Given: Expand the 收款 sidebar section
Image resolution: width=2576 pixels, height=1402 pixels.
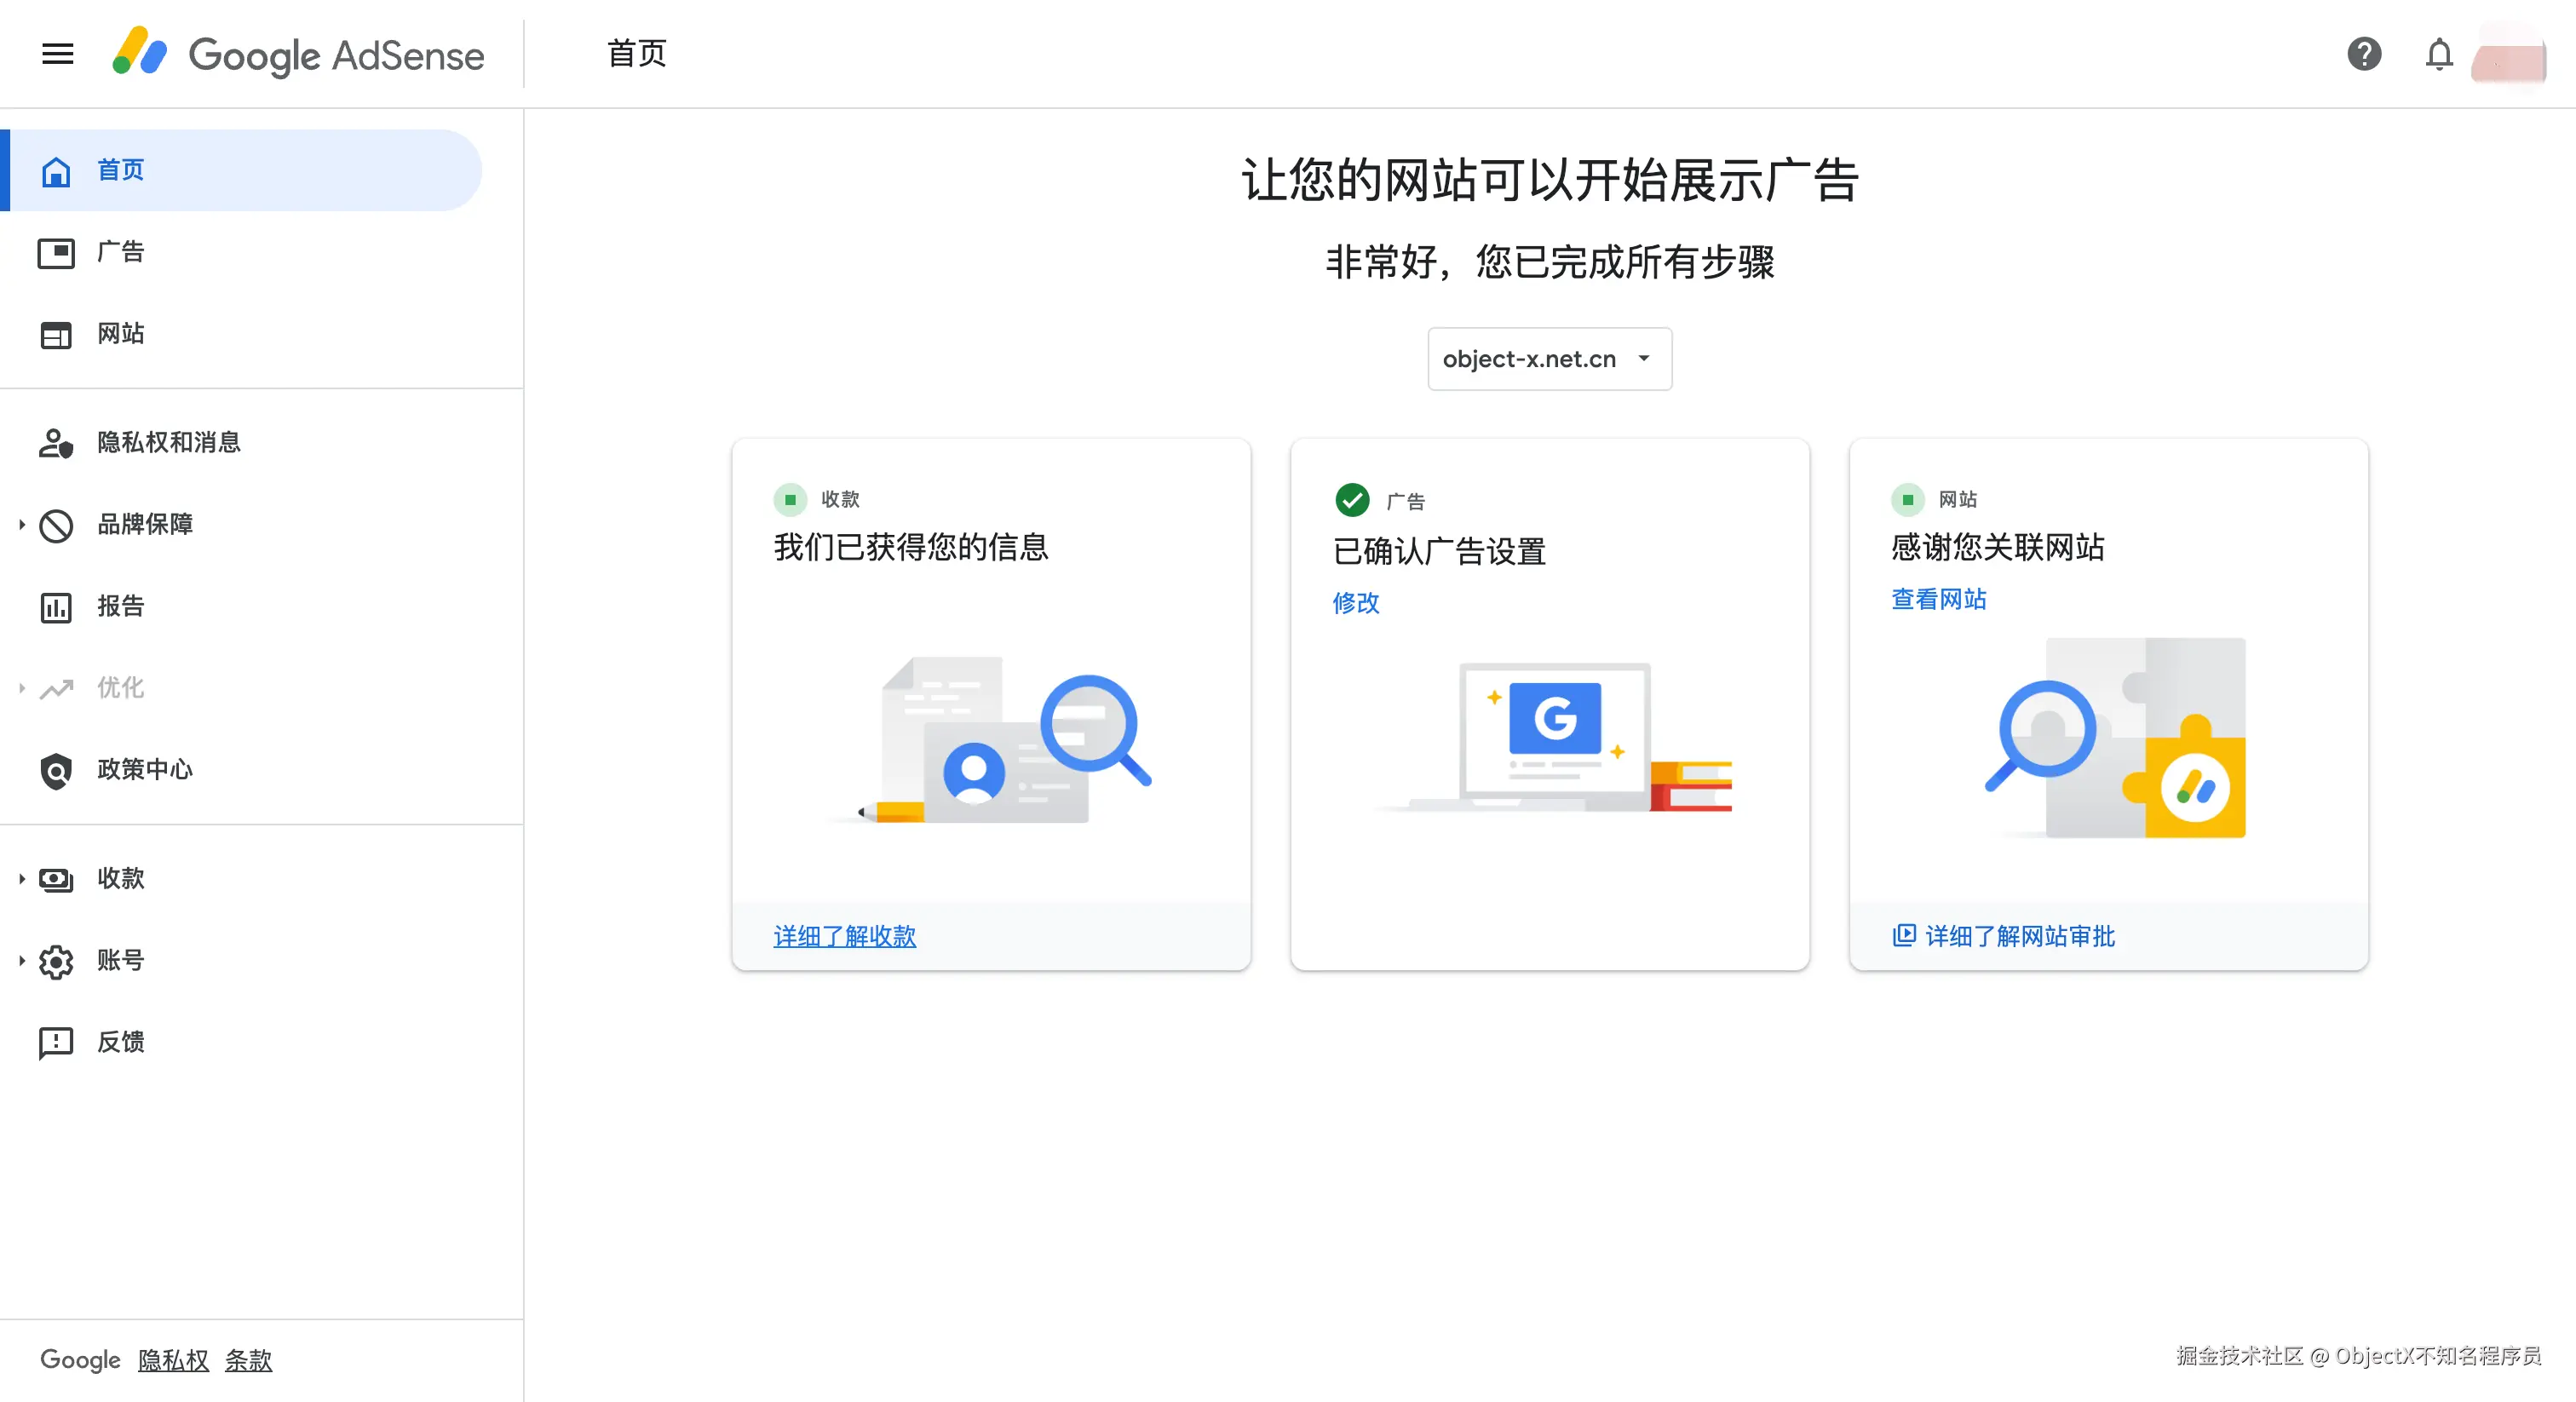Looking at the screenshot, I should click(x=21, y=878).
